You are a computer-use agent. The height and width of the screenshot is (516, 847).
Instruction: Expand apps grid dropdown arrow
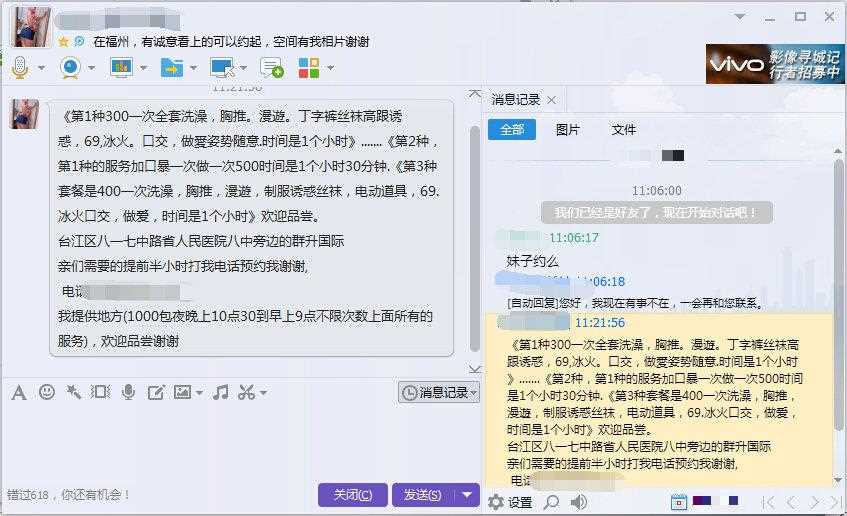(330, 68)
